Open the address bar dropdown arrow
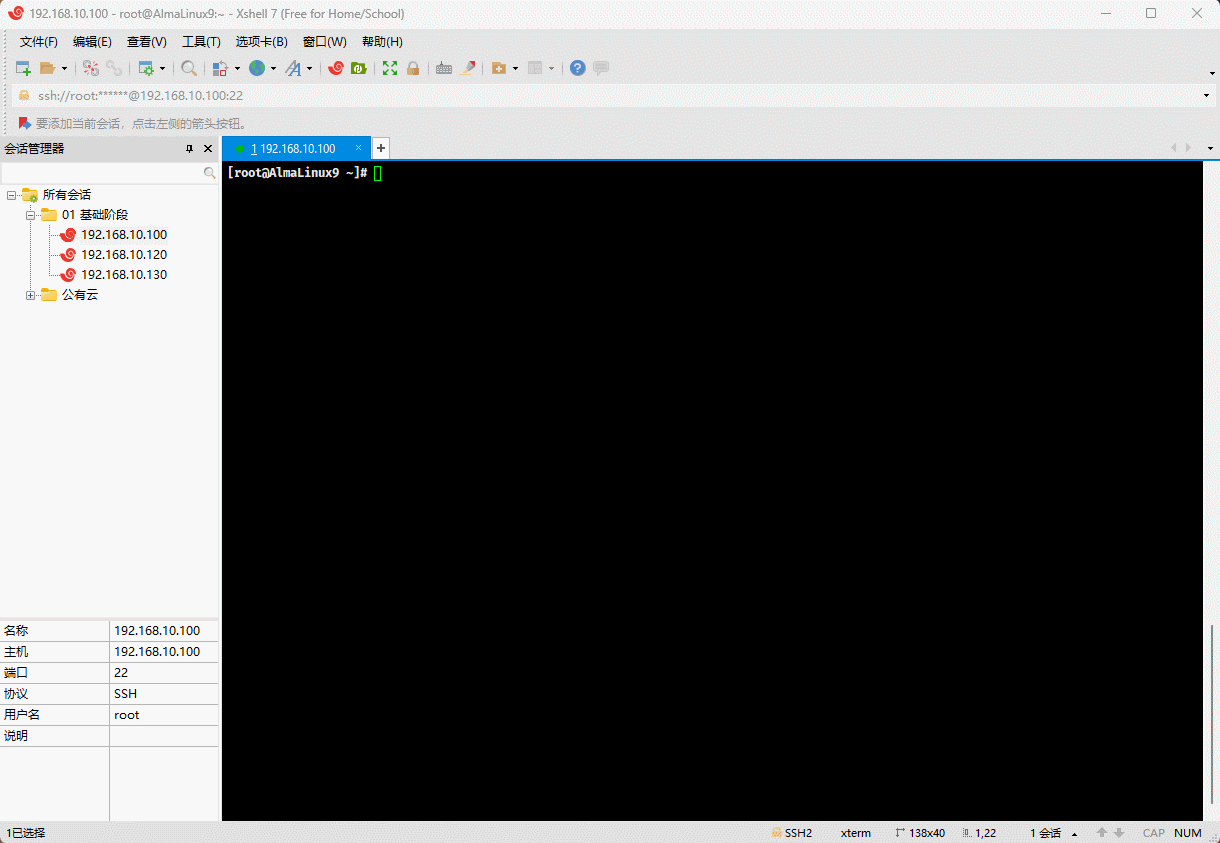 (1207, 96)
